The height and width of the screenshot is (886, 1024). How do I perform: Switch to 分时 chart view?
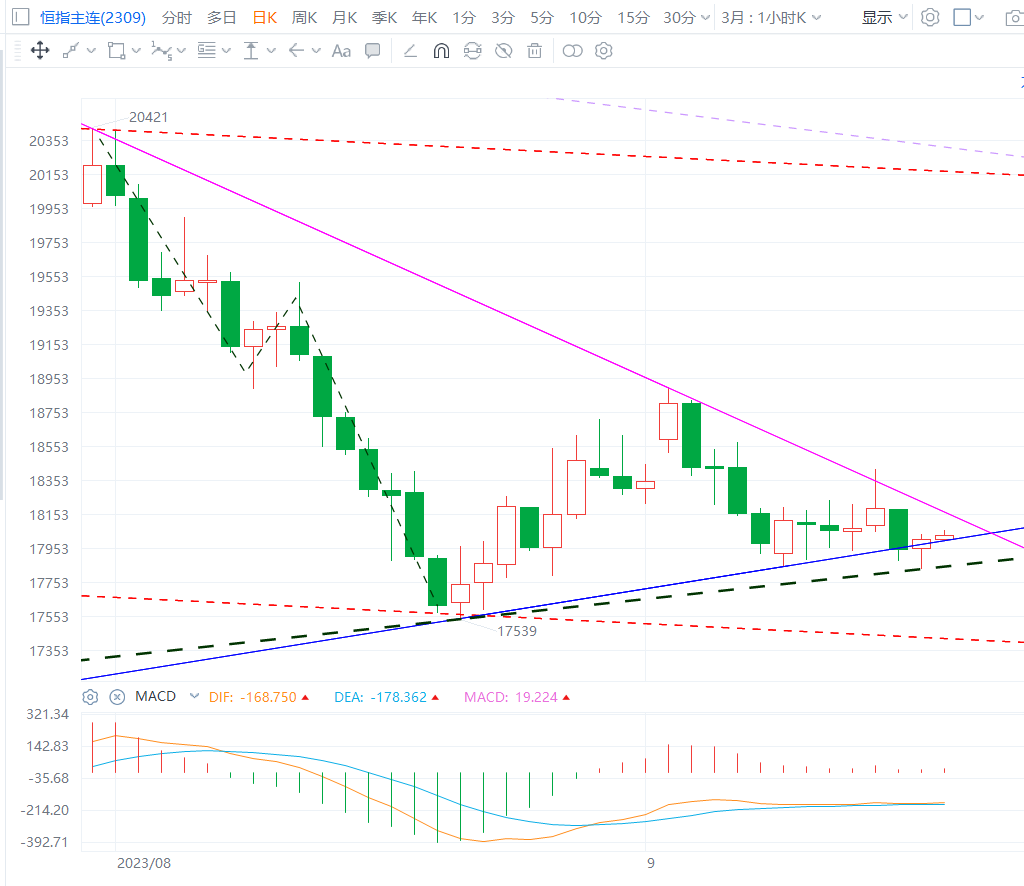pos(177,18)
